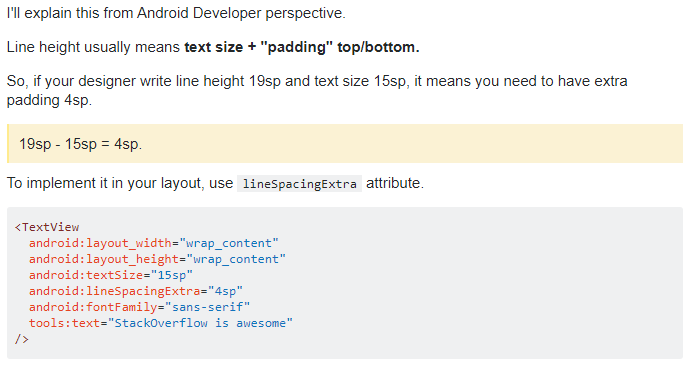The width and height of the screenshot is (692, 371).
Task: Click the "Line height usually means" text
Action: 93,47
